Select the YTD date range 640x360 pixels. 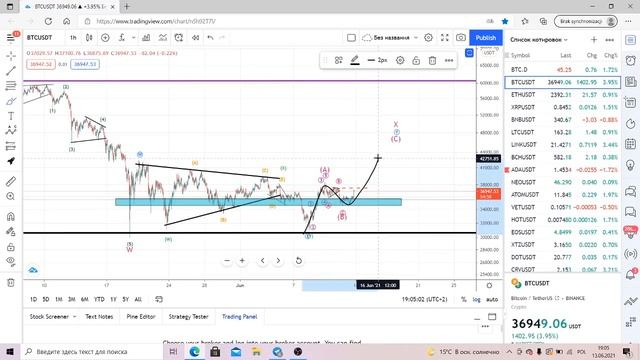click(x=99, y=299)
